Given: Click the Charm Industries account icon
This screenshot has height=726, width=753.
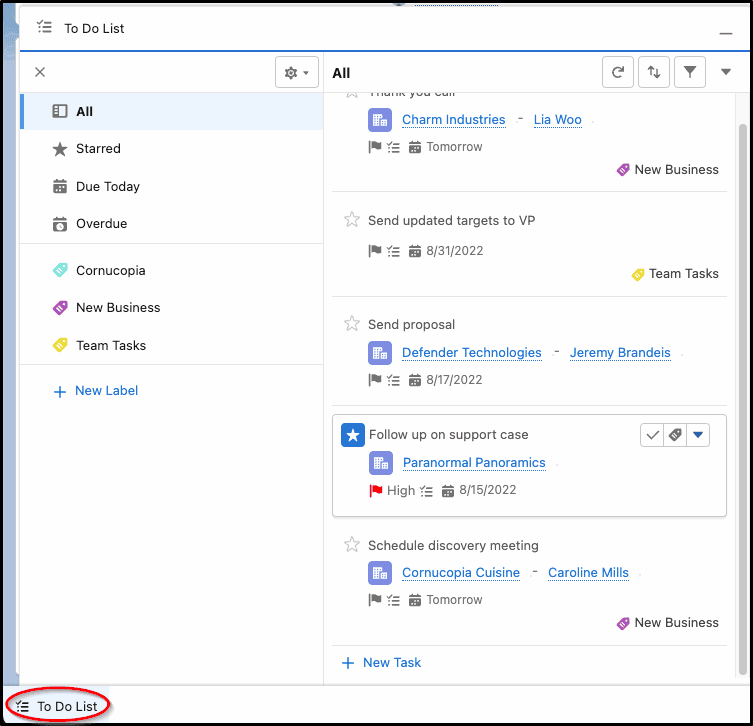Looking at the screenshot, I should (380, 120).
